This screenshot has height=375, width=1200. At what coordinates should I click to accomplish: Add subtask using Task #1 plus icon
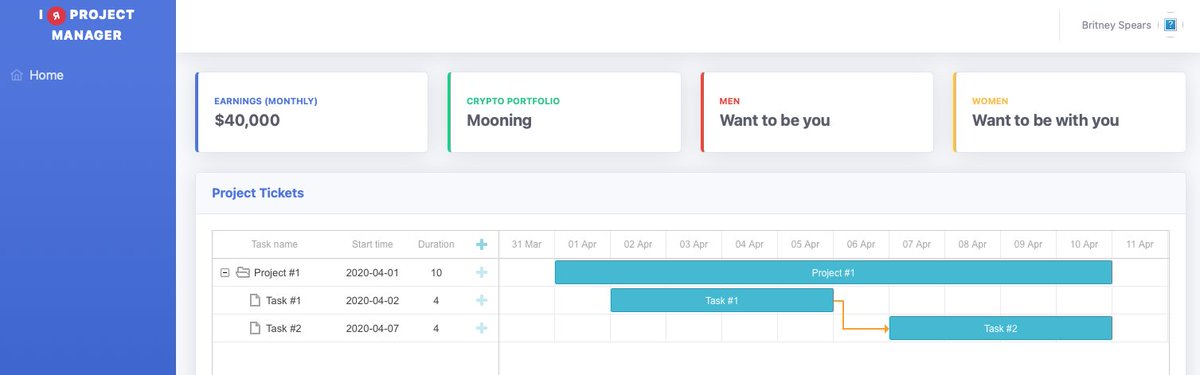pyautogui.click(x=481, y=300)
